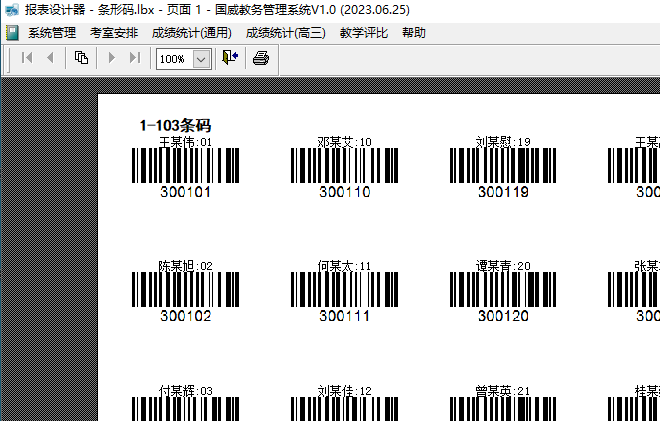Close the preview with the door icon
660x421 pixels.
[230, 58]
